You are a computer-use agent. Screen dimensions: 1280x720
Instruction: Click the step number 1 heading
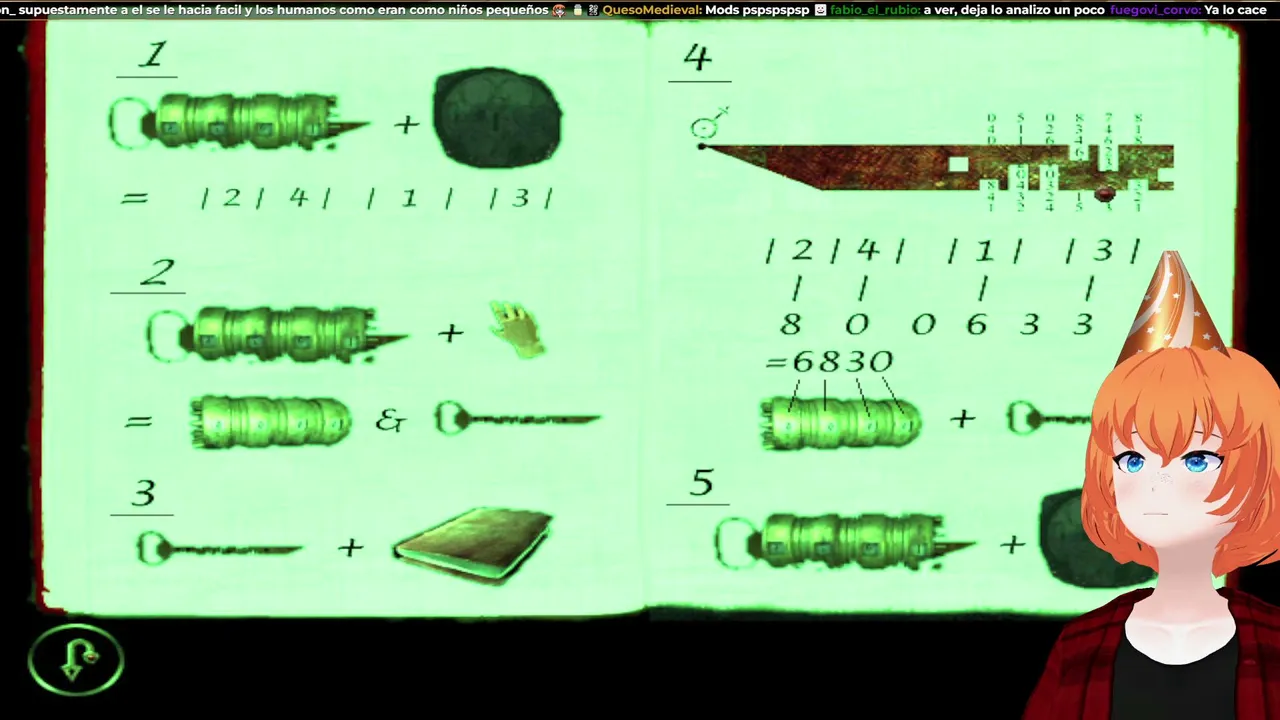(151, 55)
